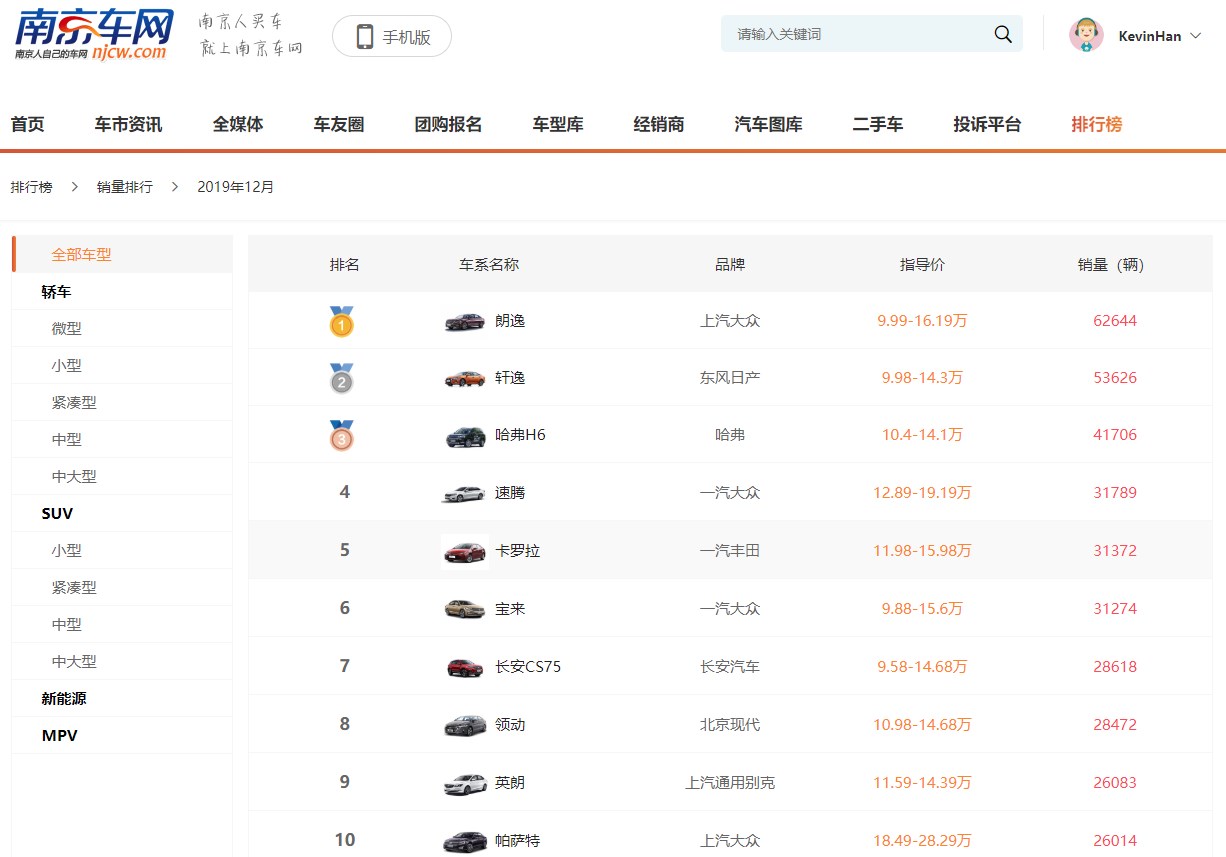Open the 帕萨特 car thumbnail
Image resolution: width=1226 pixels, height=857 pixels.
(x=465, y=841)
